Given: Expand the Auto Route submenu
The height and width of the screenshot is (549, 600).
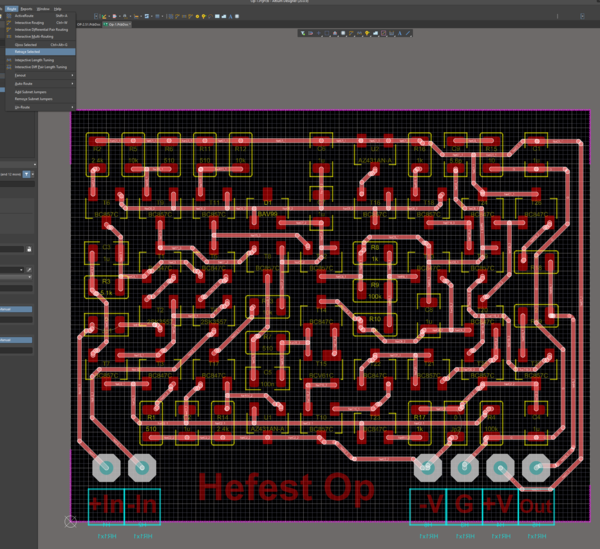Looking at the screenshot, I should [x=41, y=84].
